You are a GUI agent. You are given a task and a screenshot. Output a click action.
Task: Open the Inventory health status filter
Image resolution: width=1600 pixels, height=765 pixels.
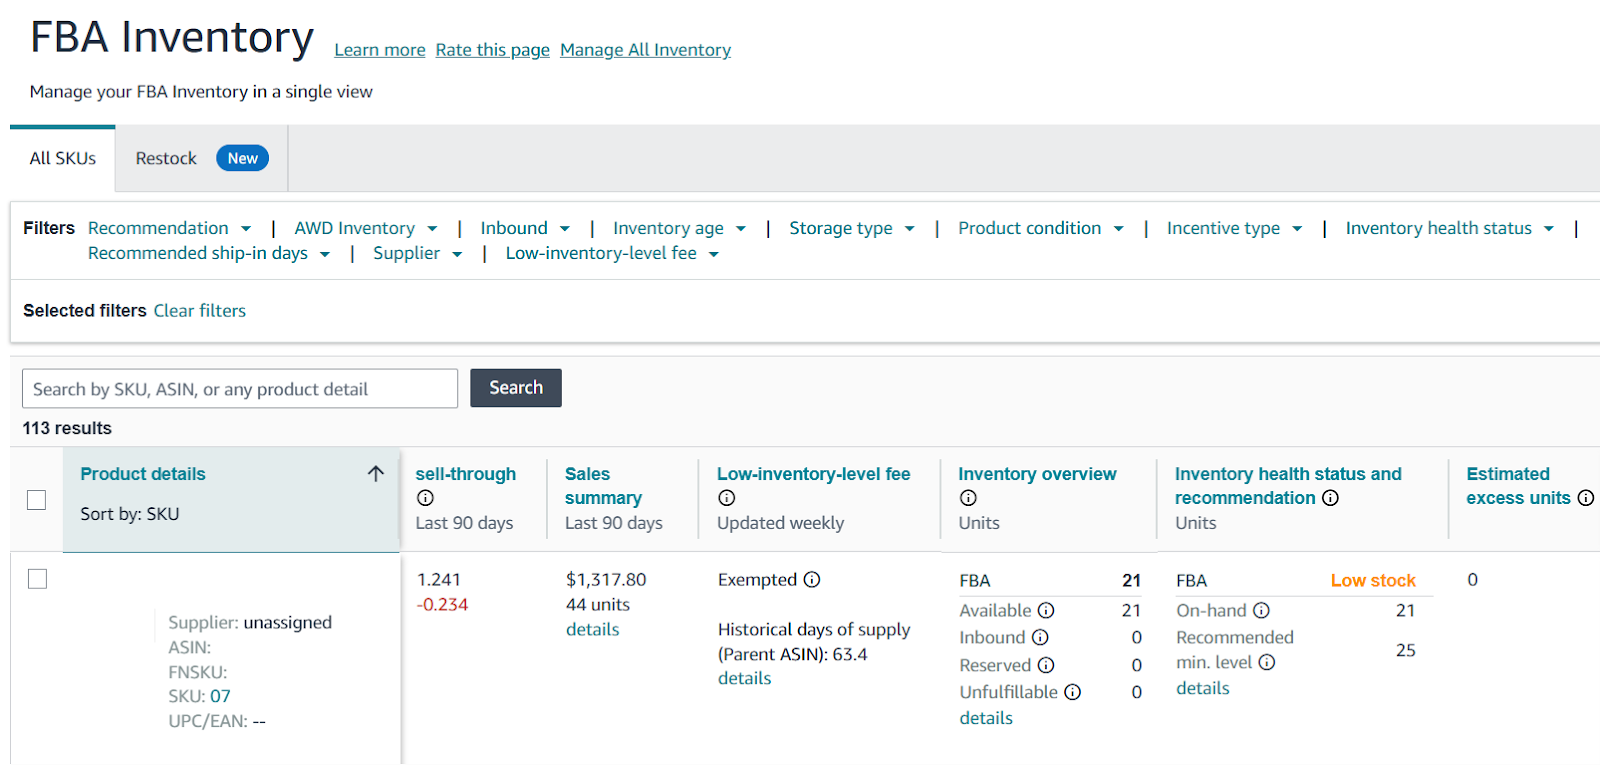(1450, 229)
